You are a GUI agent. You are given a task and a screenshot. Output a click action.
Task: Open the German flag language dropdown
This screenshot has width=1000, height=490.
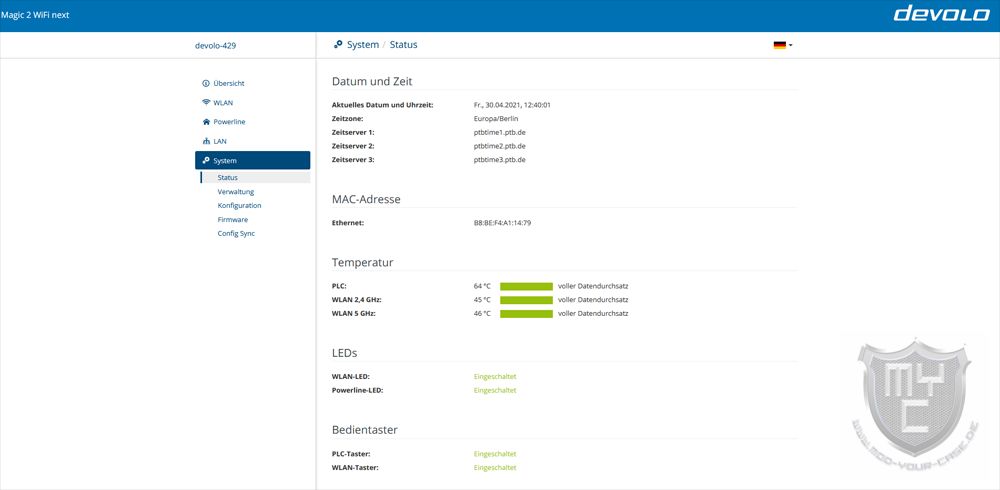(x=783, y=45)
